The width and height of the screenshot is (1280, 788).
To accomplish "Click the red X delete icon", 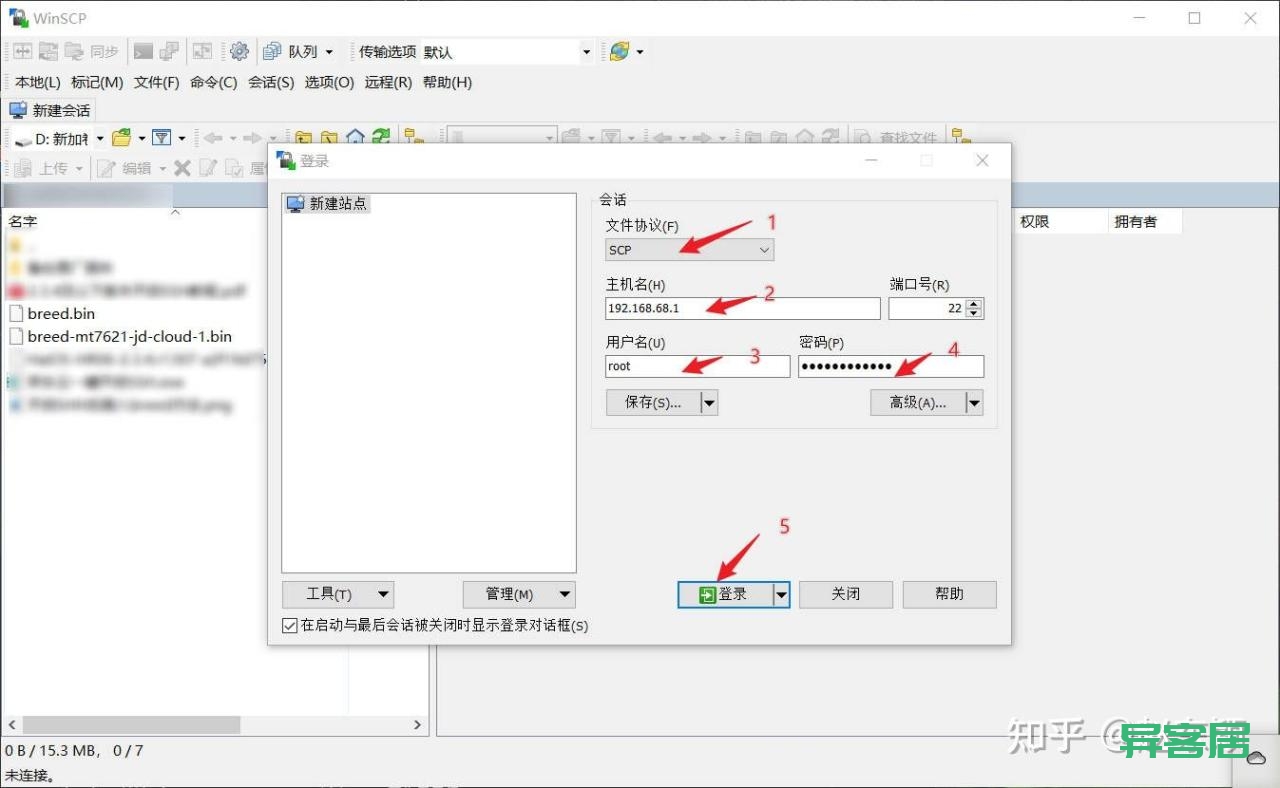I will 182,168.
